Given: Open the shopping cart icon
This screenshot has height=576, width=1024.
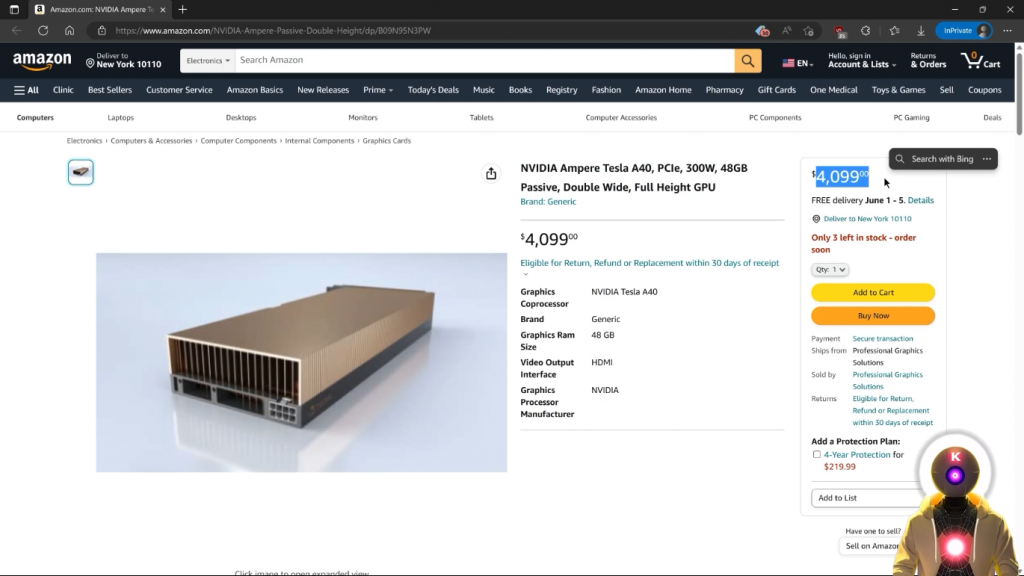Looking at the screenshot, I should (x=980, y=61).
